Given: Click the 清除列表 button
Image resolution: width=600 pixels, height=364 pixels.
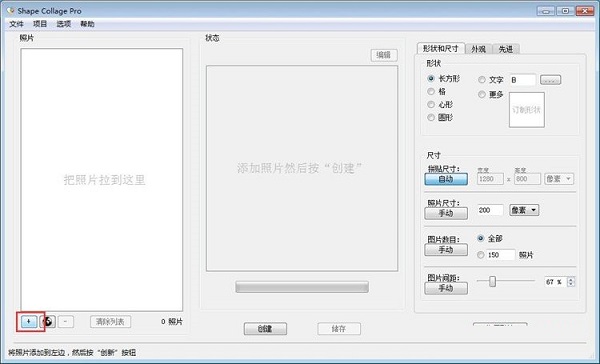Looking at the screenshot, I should [x=110, y=322].
